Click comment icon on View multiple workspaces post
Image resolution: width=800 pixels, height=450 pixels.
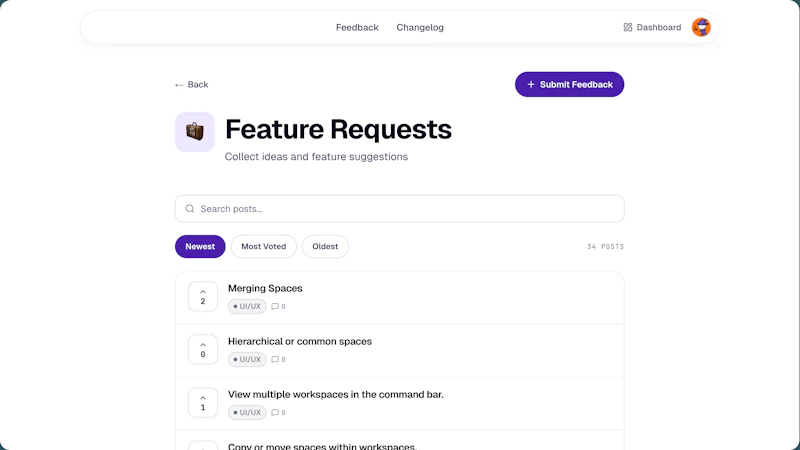[x=275, y=413]
